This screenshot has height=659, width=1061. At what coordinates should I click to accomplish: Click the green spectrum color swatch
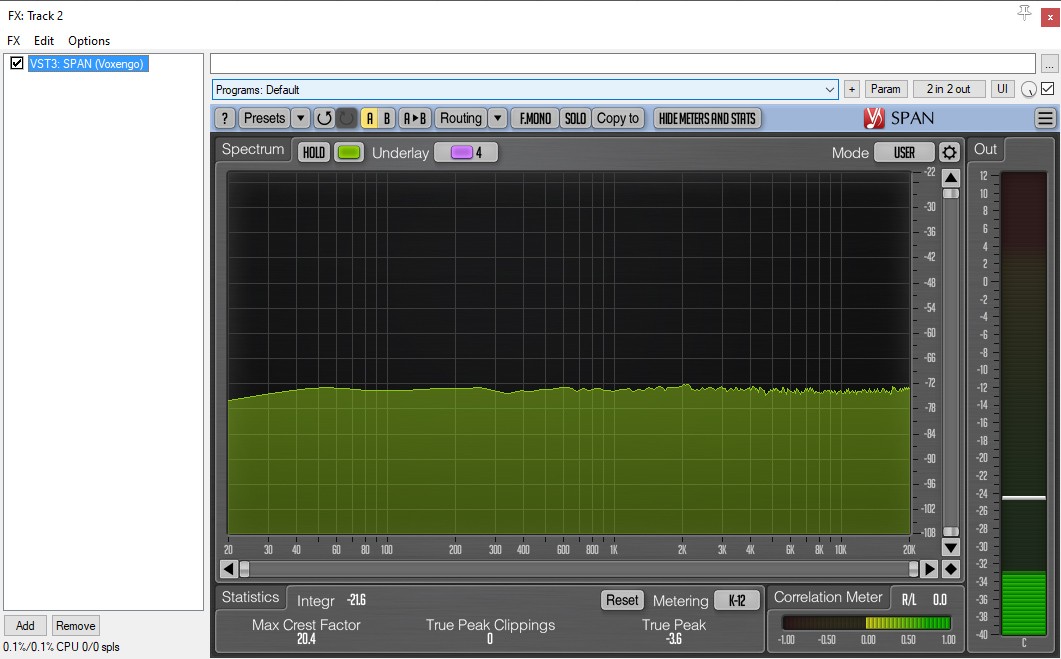349,153
